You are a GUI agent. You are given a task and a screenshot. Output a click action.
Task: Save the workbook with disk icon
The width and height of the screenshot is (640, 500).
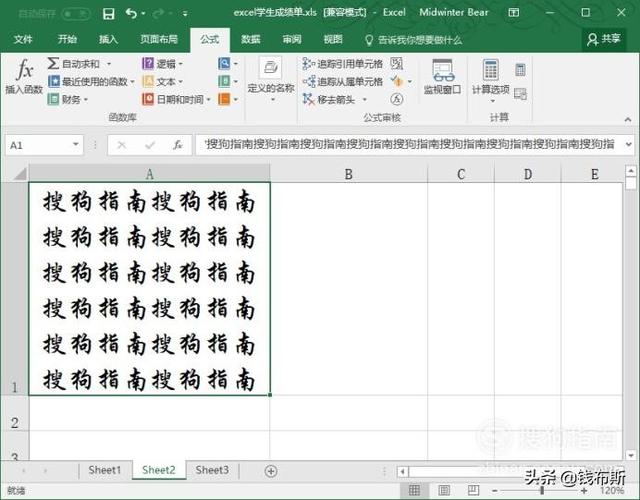click(109, 14)
